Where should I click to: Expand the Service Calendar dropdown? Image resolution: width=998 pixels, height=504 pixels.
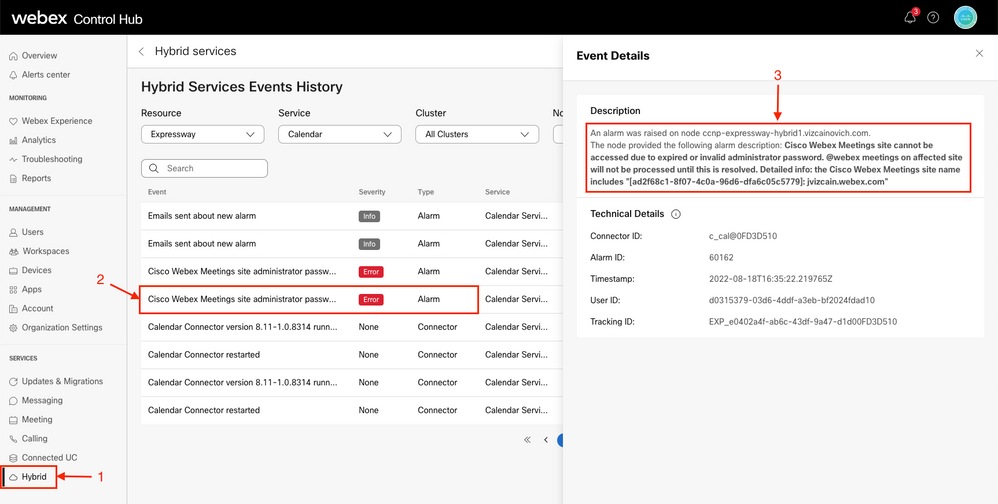(339, 134)
